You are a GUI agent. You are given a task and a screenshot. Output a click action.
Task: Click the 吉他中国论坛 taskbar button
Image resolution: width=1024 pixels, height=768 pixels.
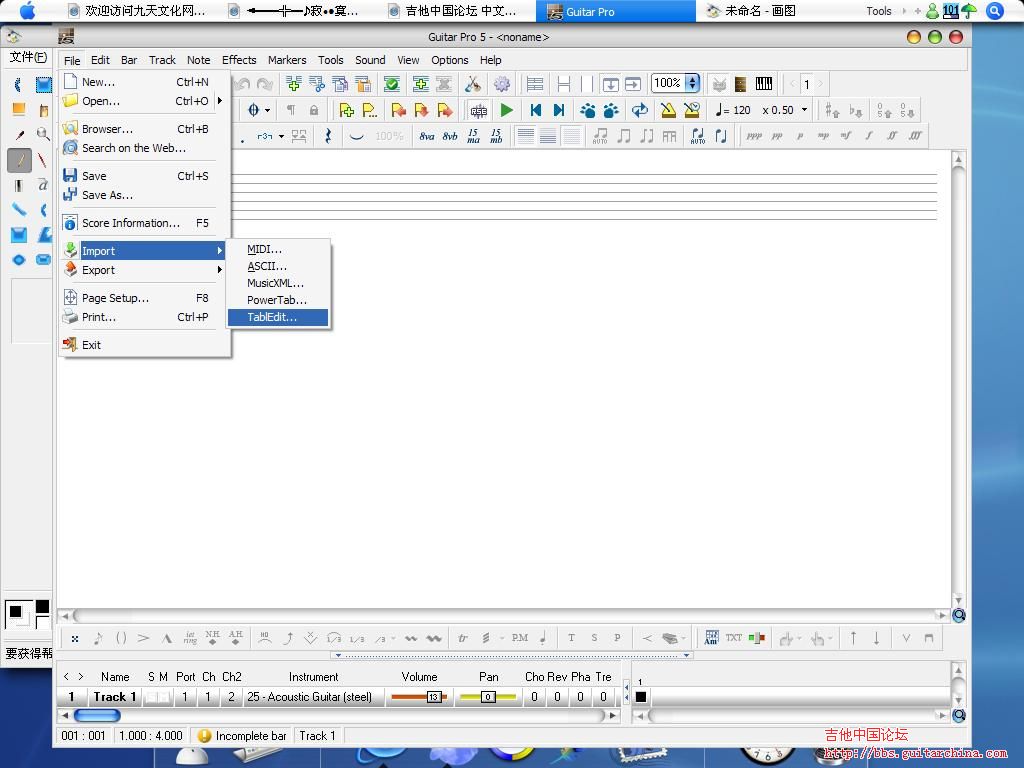coord(453,11)
